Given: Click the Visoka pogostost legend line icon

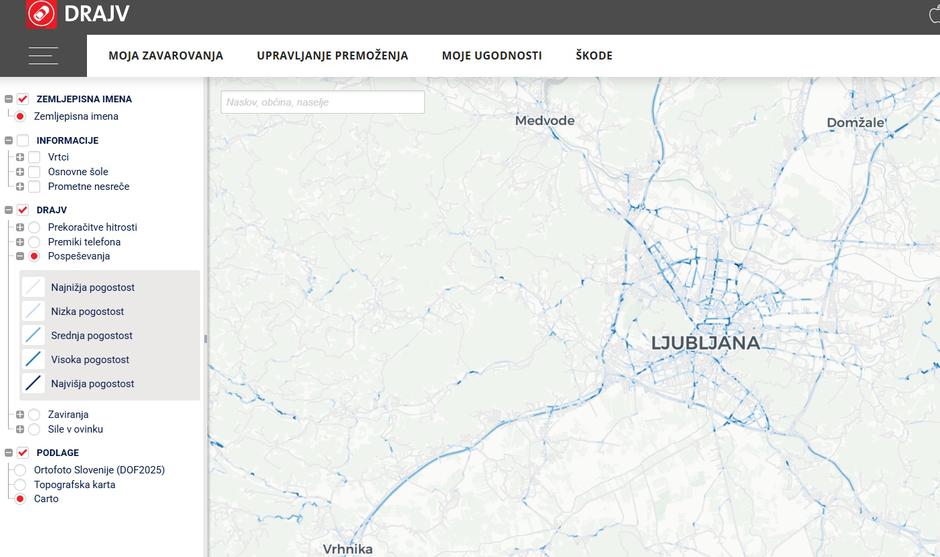Looking at the screenshot, I should pos(34,359).
